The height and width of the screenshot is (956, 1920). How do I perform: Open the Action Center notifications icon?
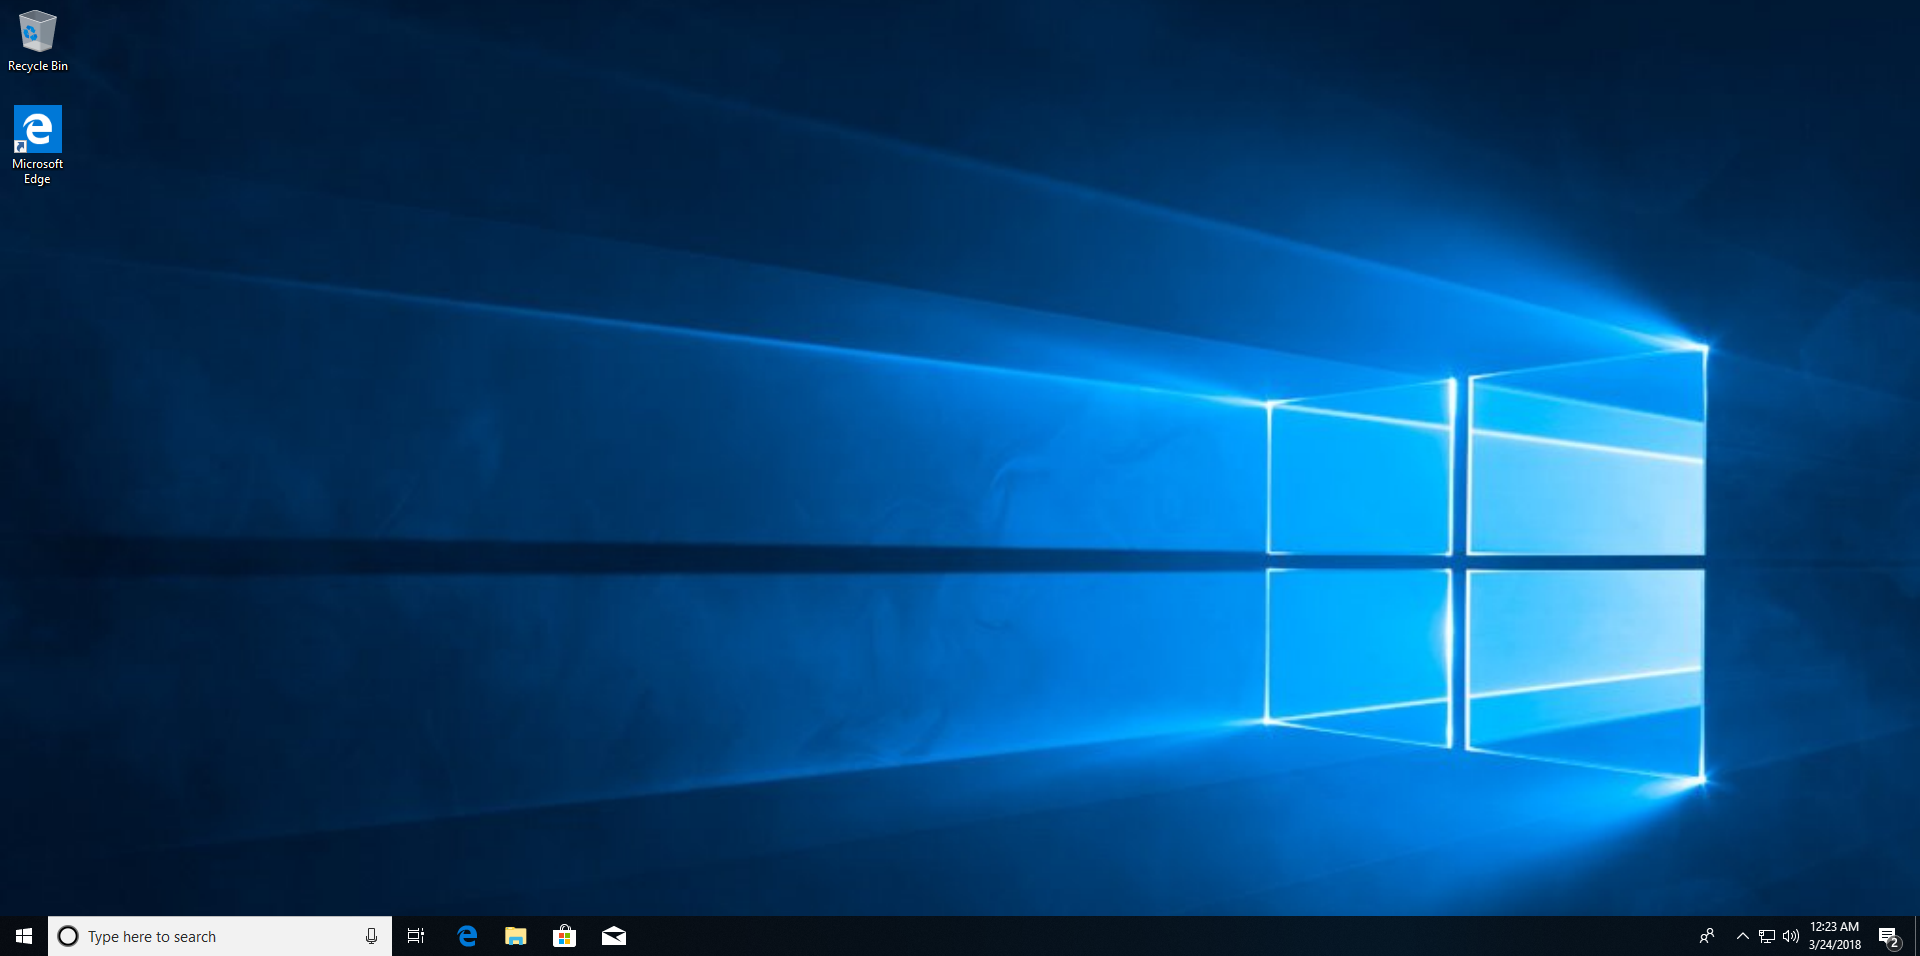[1889, 936]
